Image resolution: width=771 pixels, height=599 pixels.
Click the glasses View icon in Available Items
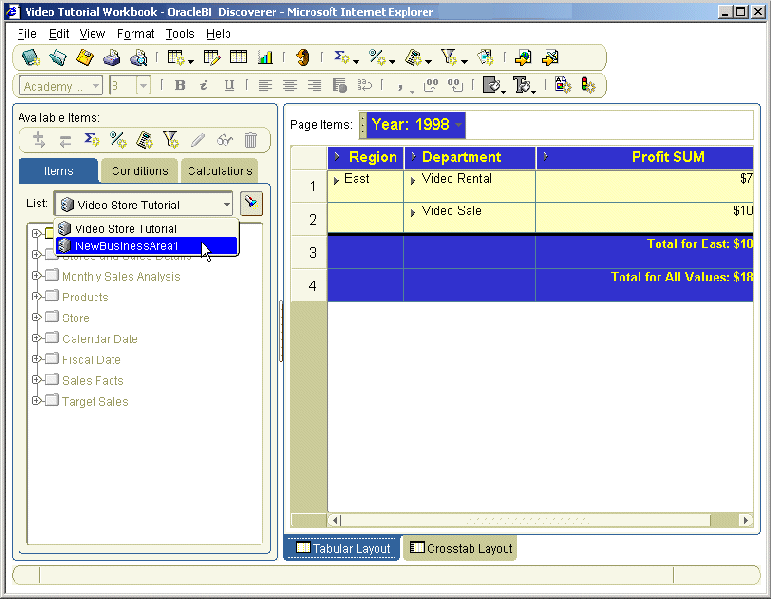(x=225, y=140)
